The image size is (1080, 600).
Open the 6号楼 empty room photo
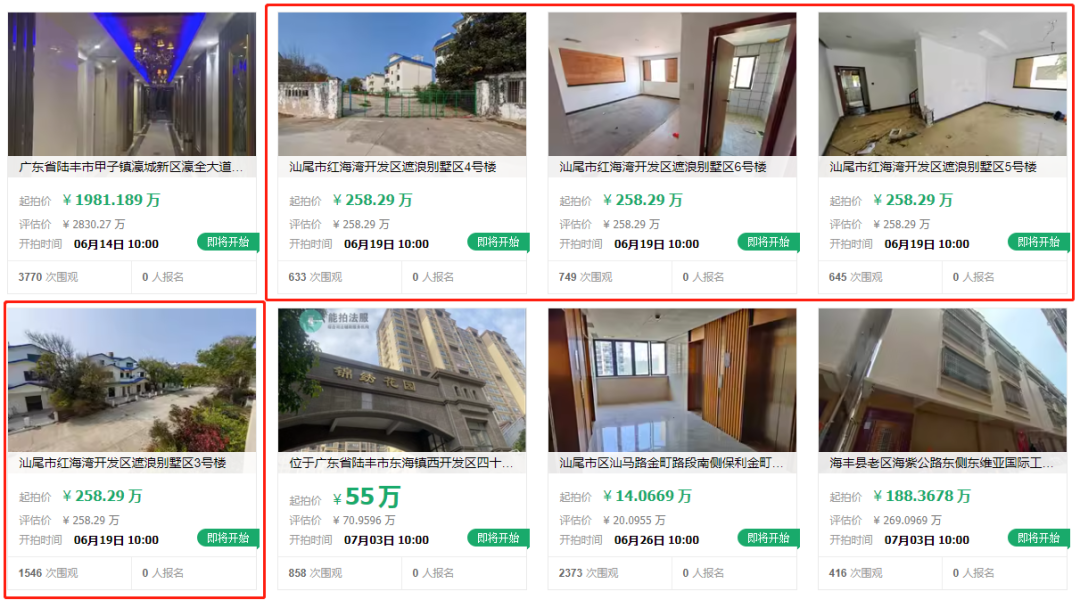[x=672, y=84]
